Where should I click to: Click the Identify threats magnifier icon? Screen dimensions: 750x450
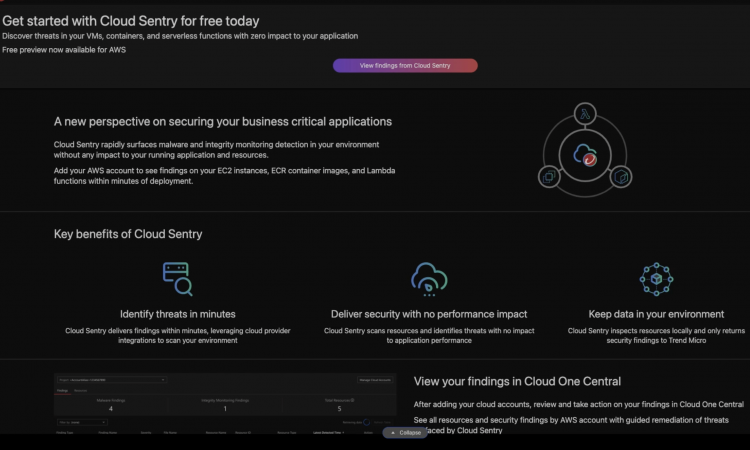click(177, 278)
